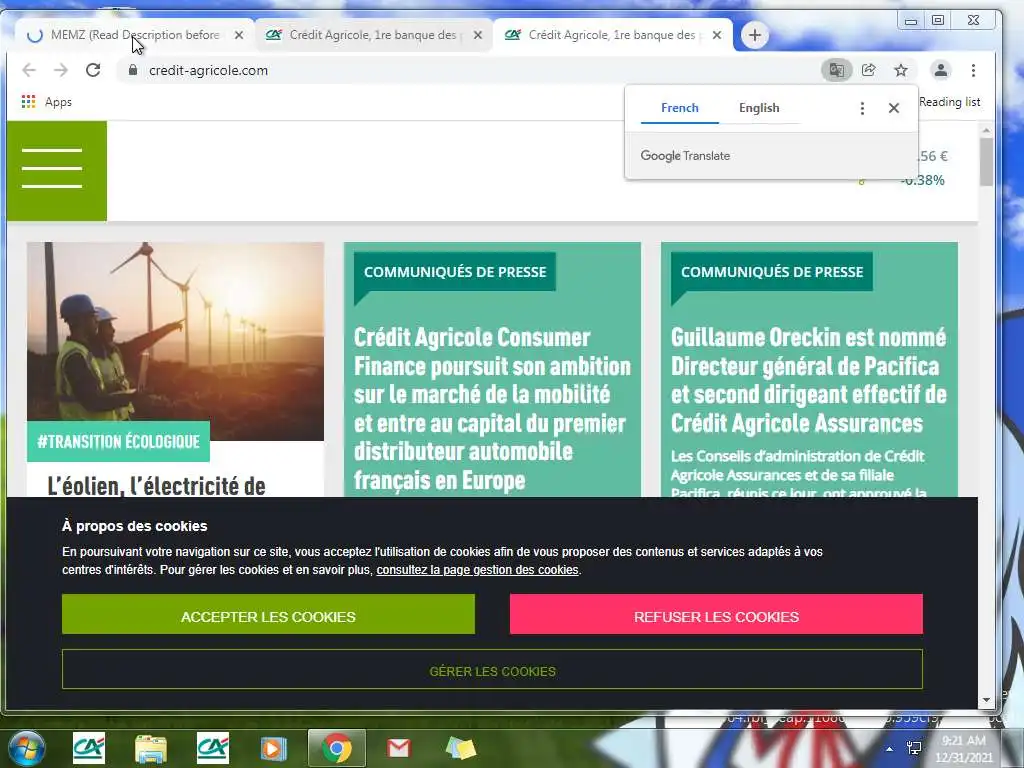This screenshot has width=1024, height=768.
Task: Click the -0.38% stock variation text
Action: point(923,180)
